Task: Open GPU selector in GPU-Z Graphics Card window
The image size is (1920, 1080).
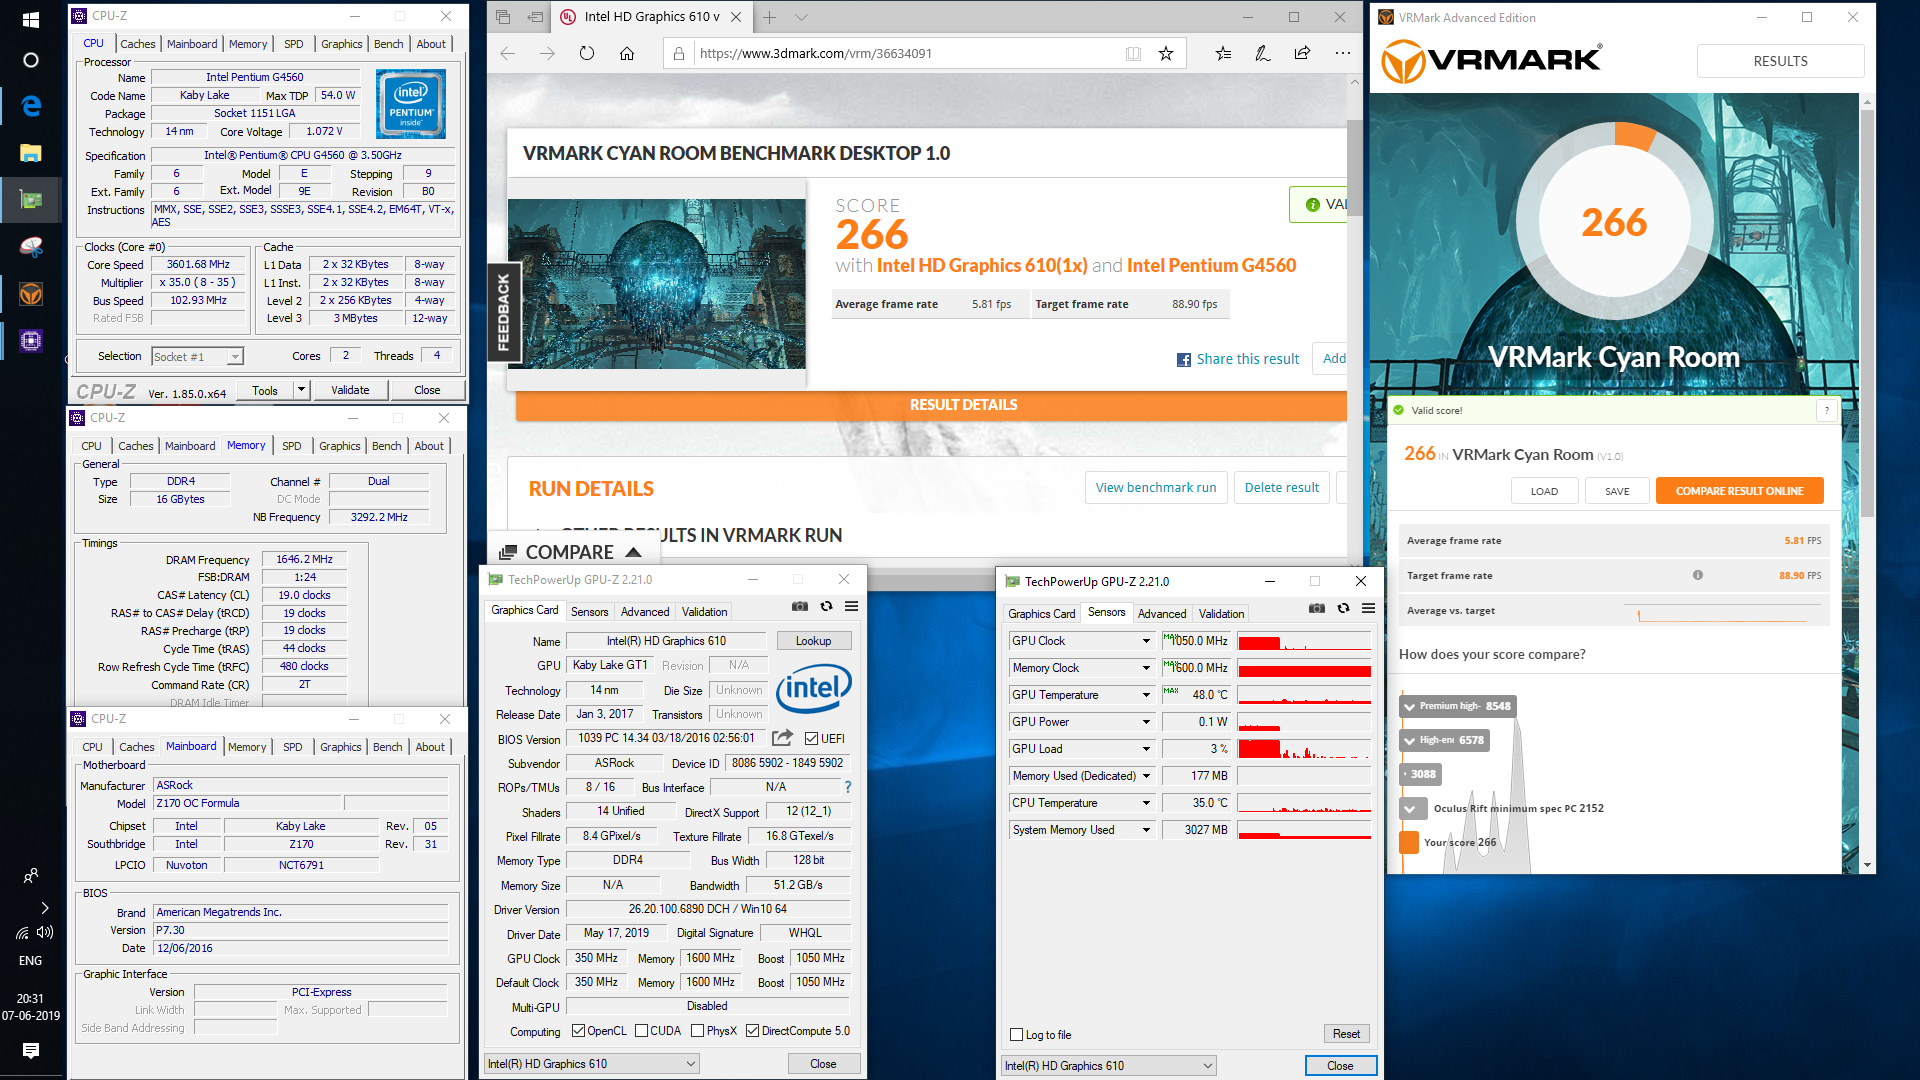Action: pos(592,1064)
